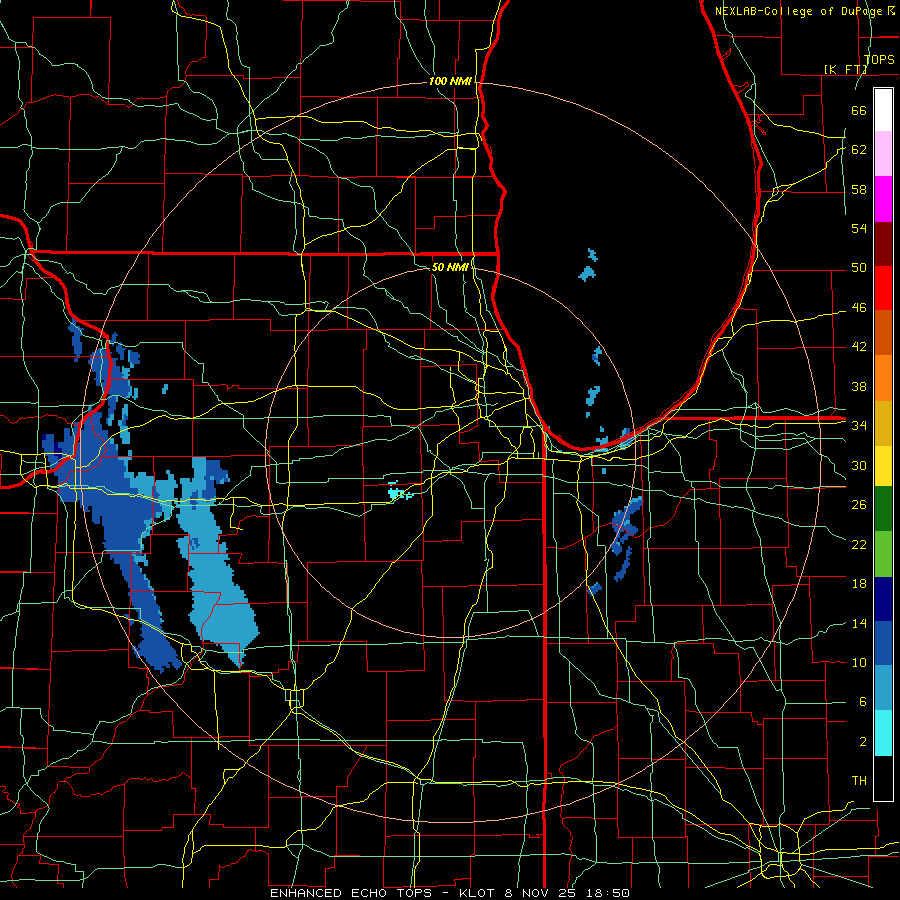Viewport: 900px width, 900px height.
Task: Click the yellow legend swatch
Action: (x=883, y=465)
